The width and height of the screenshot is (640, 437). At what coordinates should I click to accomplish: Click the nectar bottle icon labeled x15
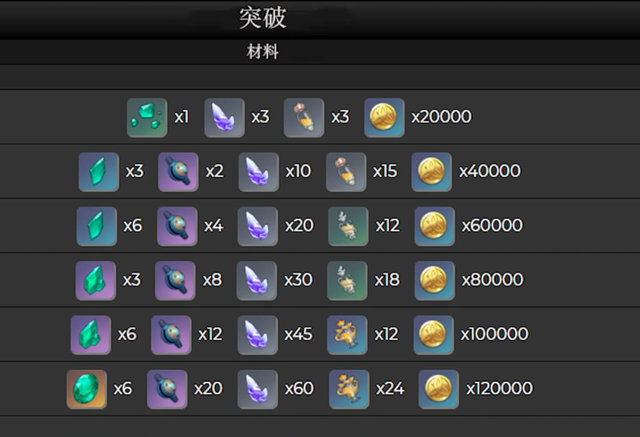coord(346,172)
